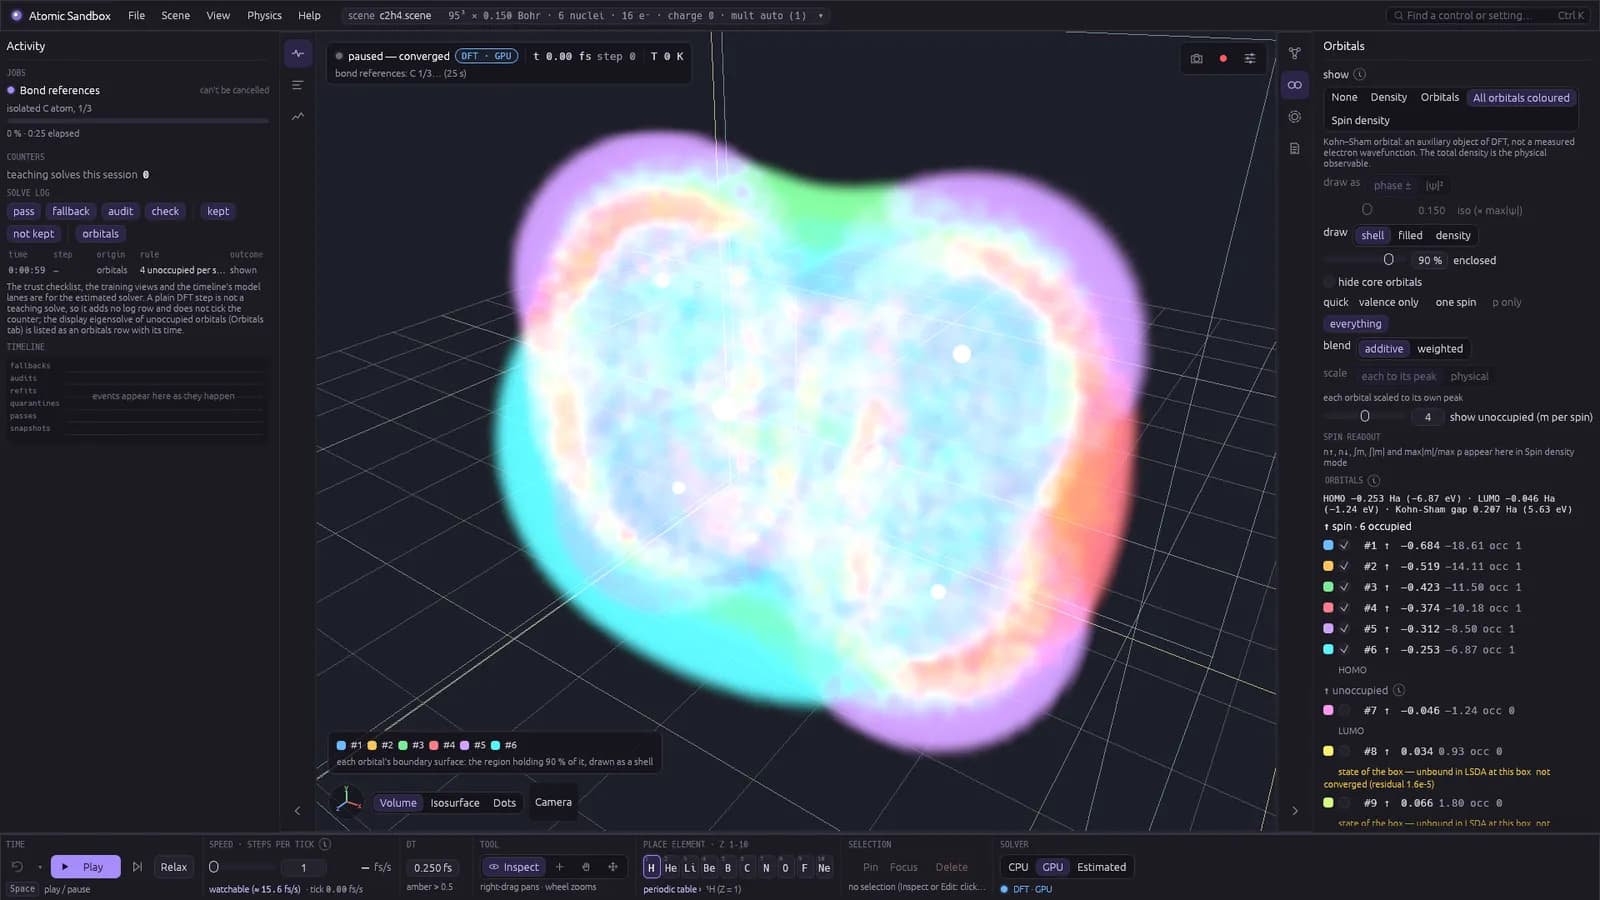Expand the scene settings dropdown arrow
This screenshot has width=1600, height=900.
coord(821,16)
